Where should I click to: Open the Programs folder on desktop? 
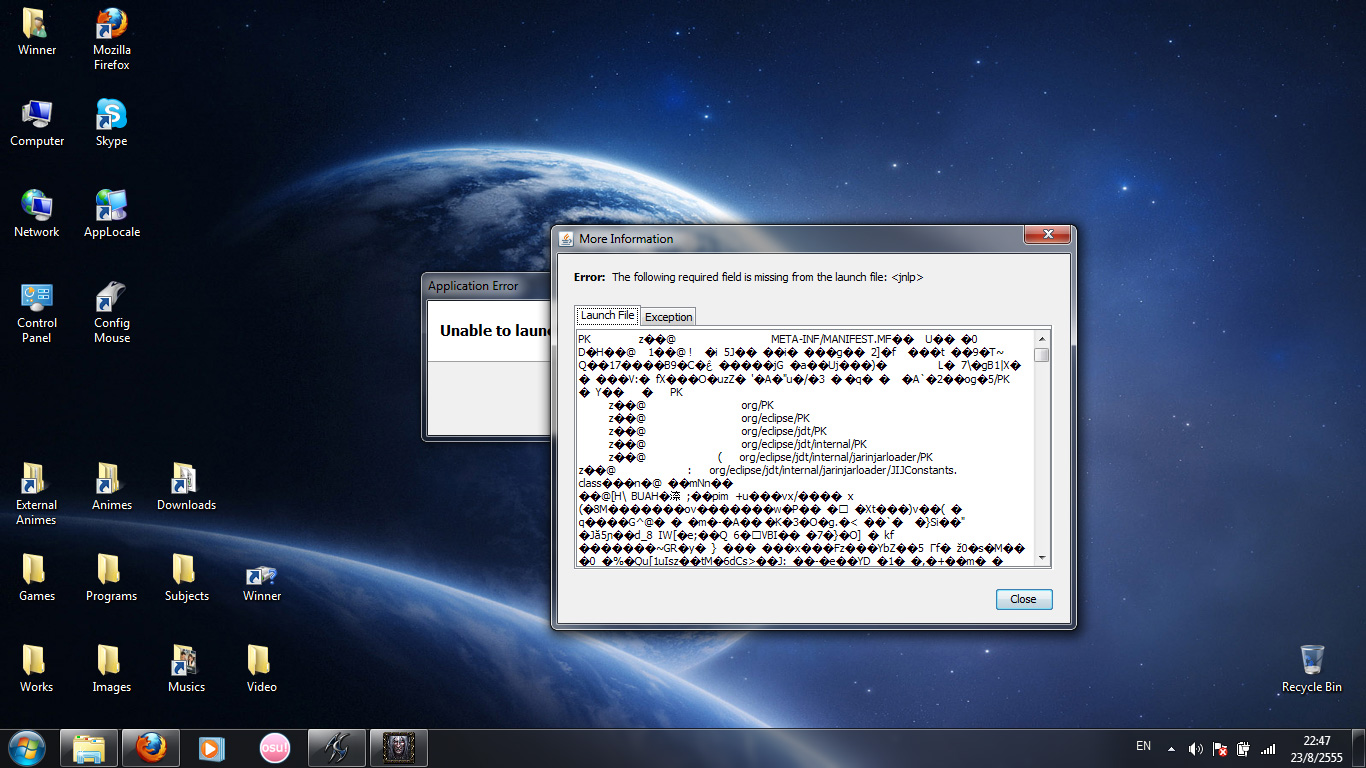coord(112,579)
